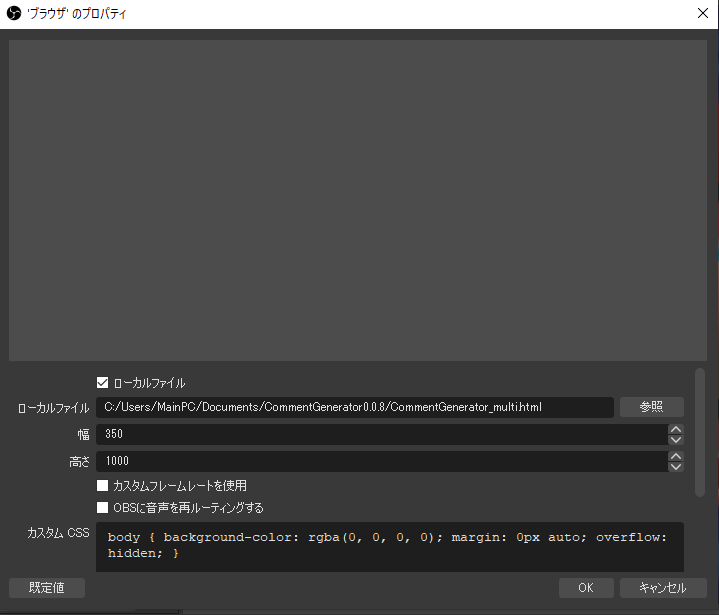
Task: Click the 高さ label text
Action: (79, 461)
